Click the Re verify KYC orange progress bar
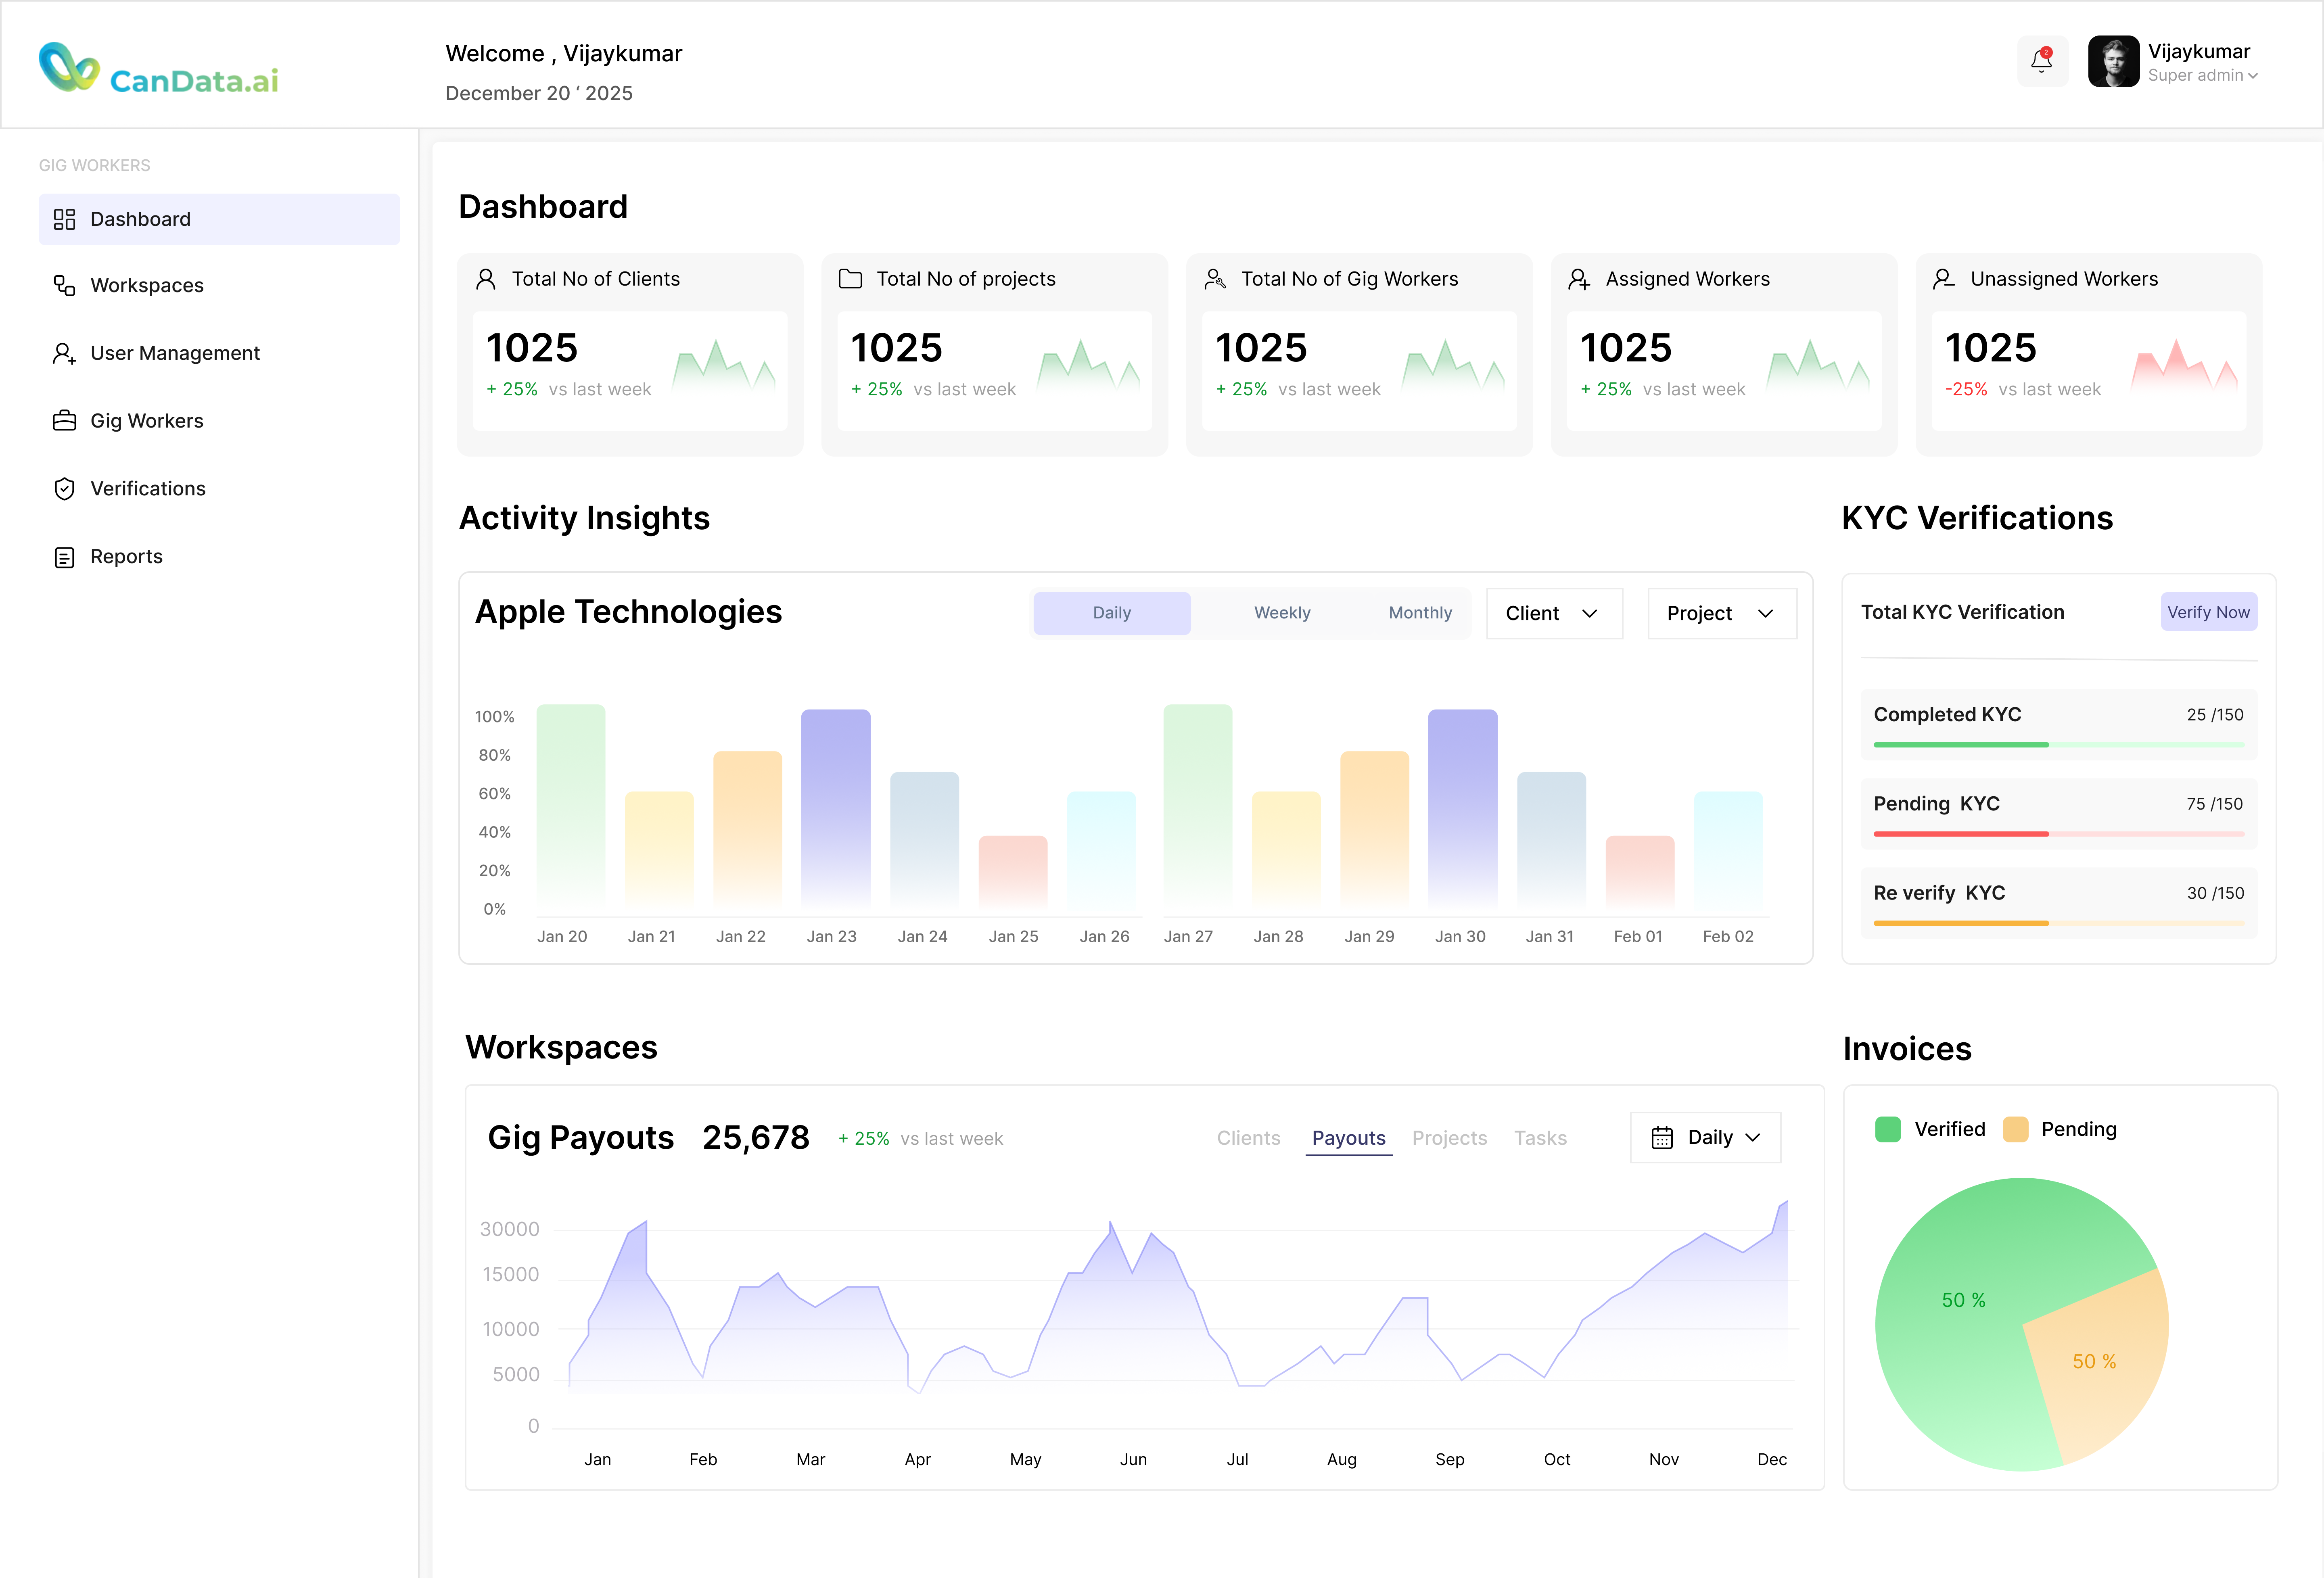 click(x=2059, y=923)
